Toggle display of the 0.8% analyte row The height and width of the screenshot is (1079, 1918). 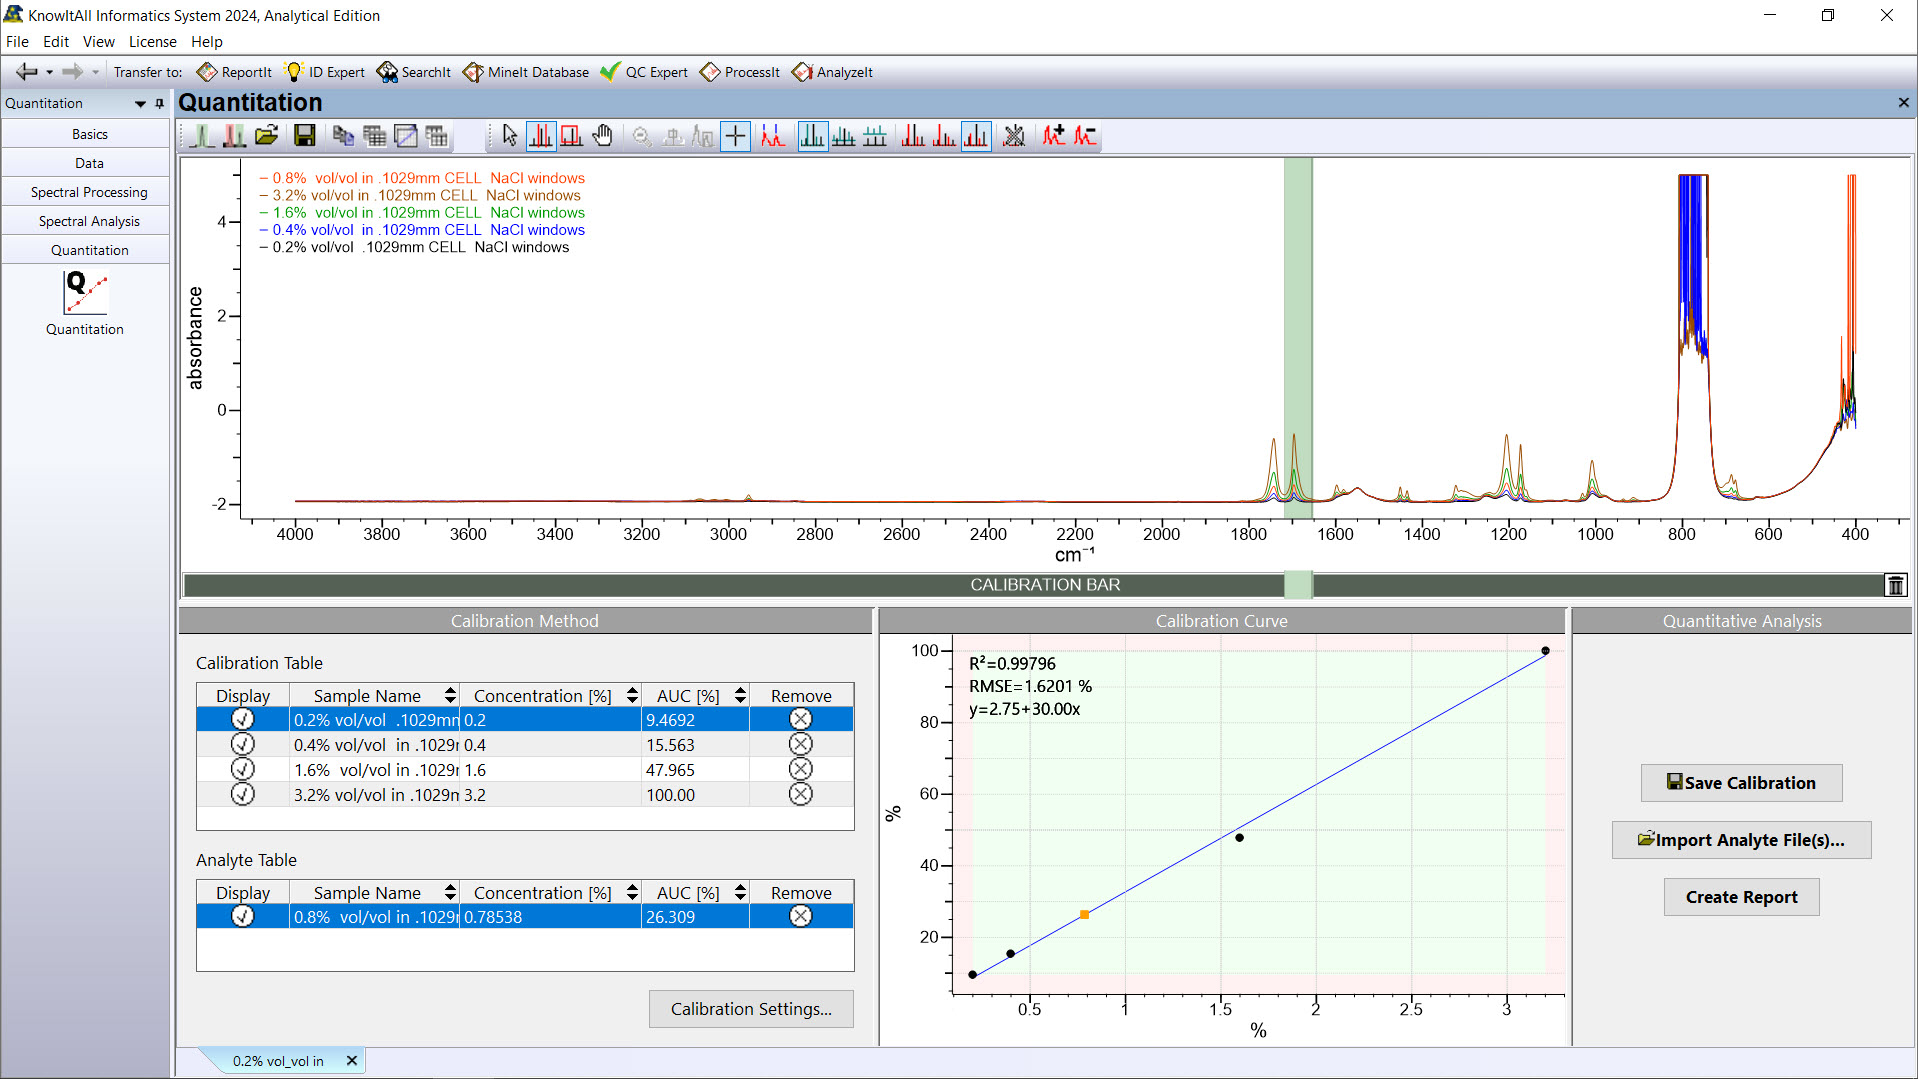click(243, 916)
